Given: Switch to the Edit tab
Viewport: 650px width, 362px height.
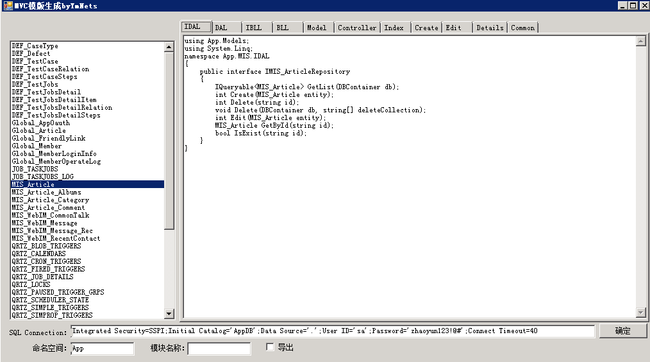Looking at the screenshot, I should 457,27.
